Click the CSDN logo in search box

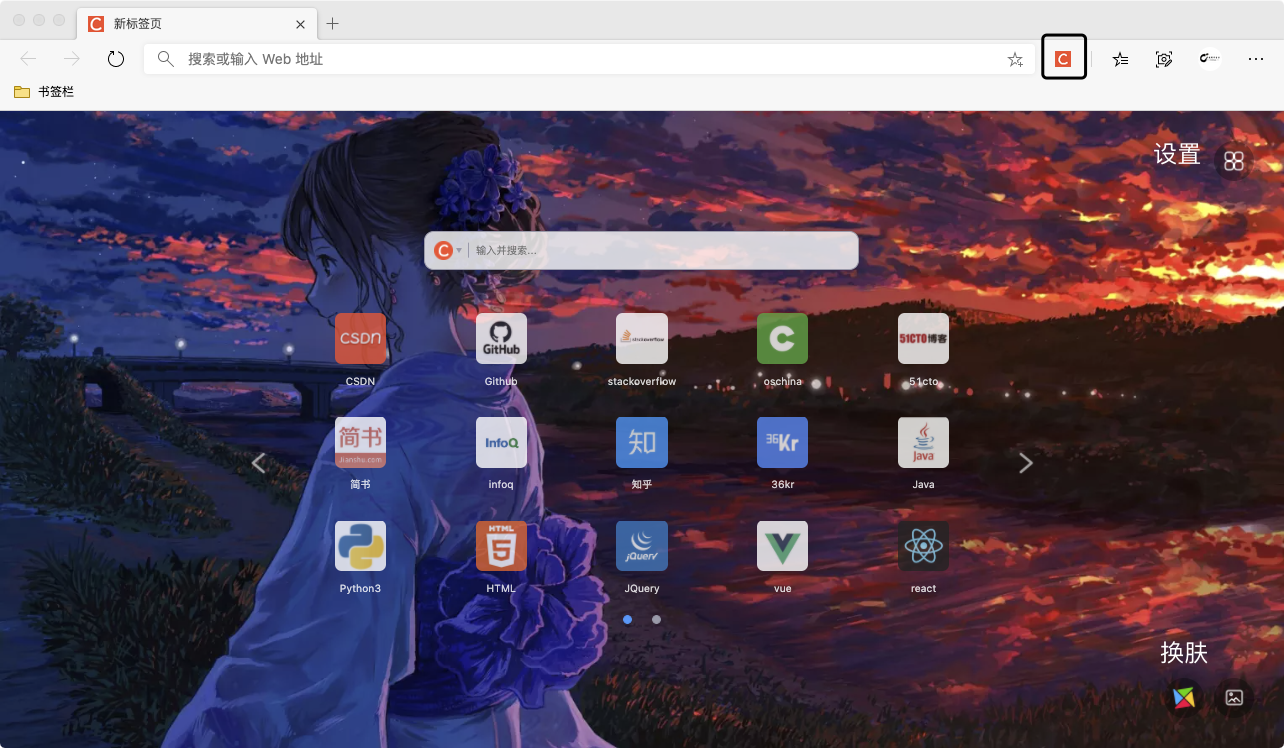pyautogui.click(x=443, y=250)
